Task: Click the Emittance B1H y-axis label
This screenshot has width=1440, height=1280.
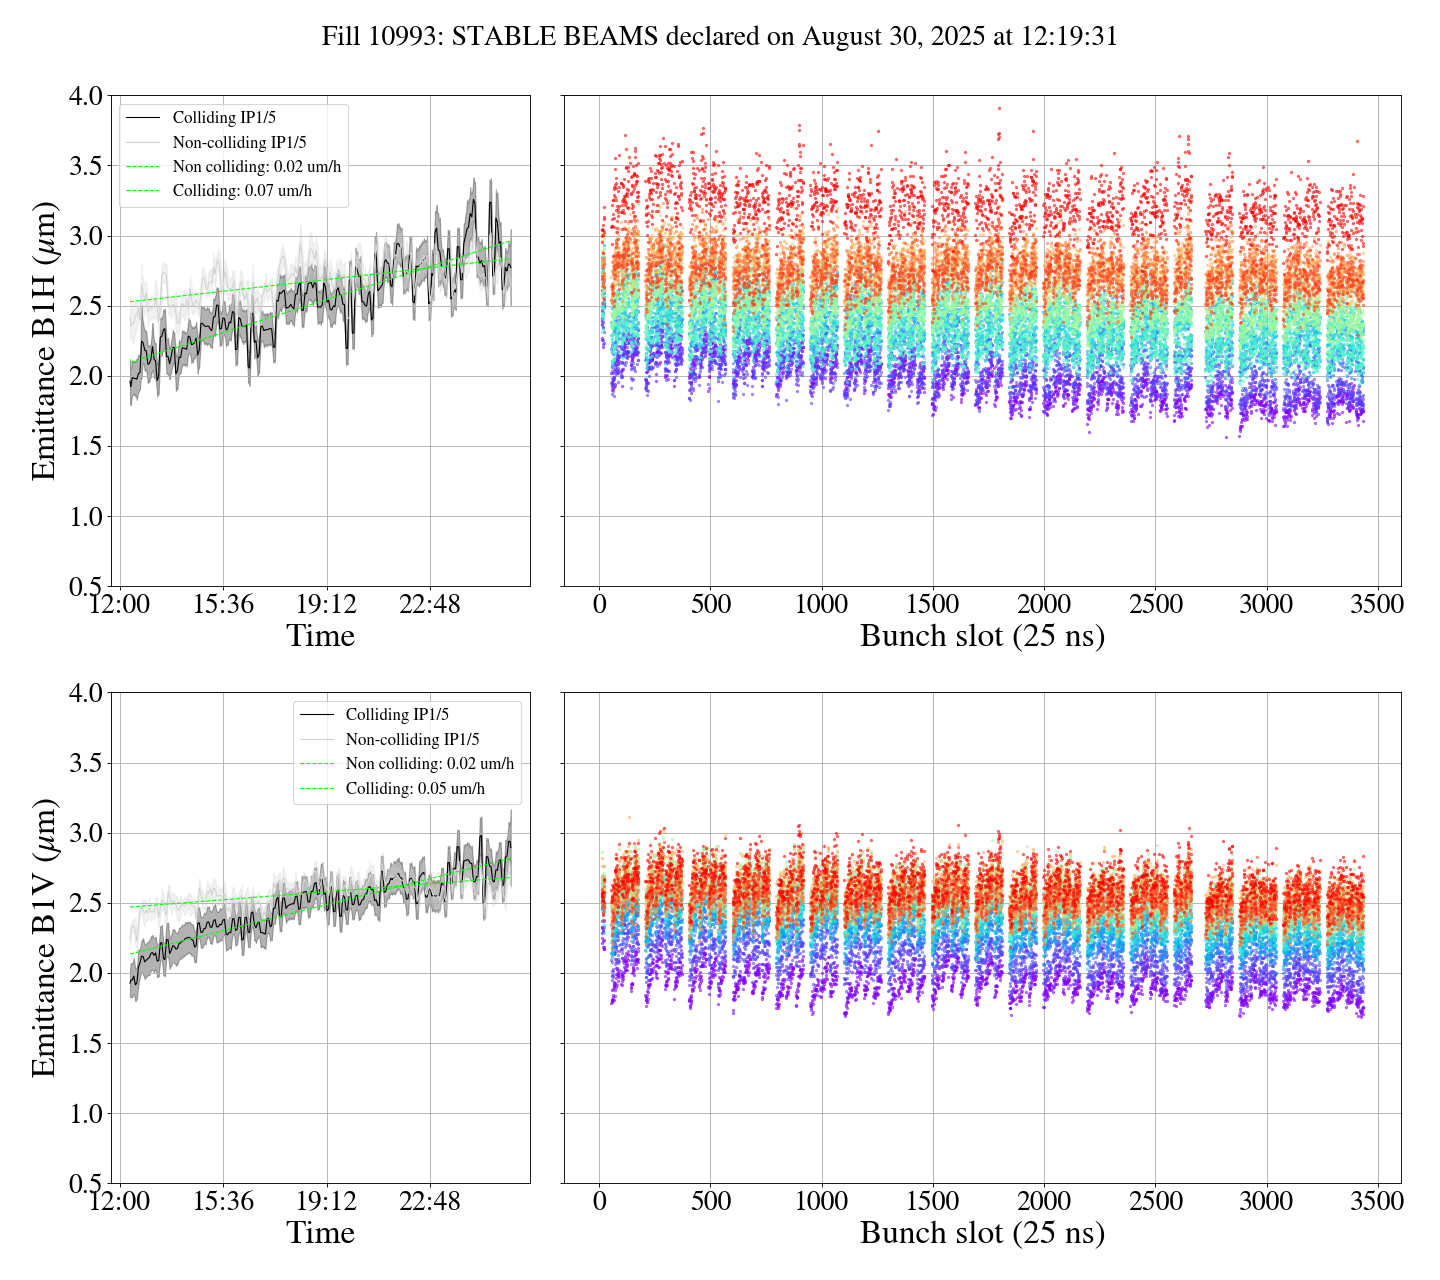Action: tap(44, 341)
